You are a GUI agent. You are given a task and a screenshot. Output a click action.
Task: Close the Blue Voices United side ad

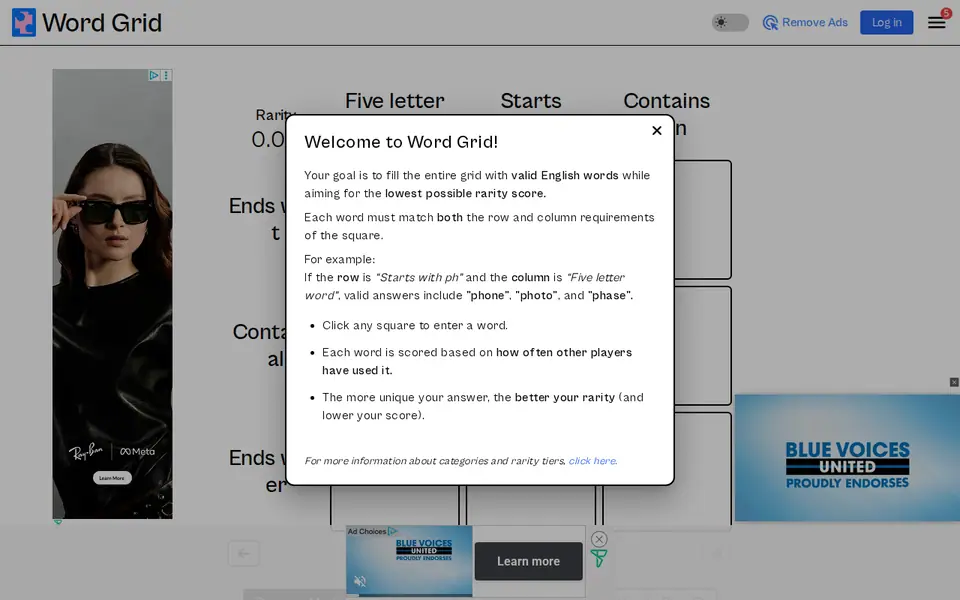pos(953,382)
